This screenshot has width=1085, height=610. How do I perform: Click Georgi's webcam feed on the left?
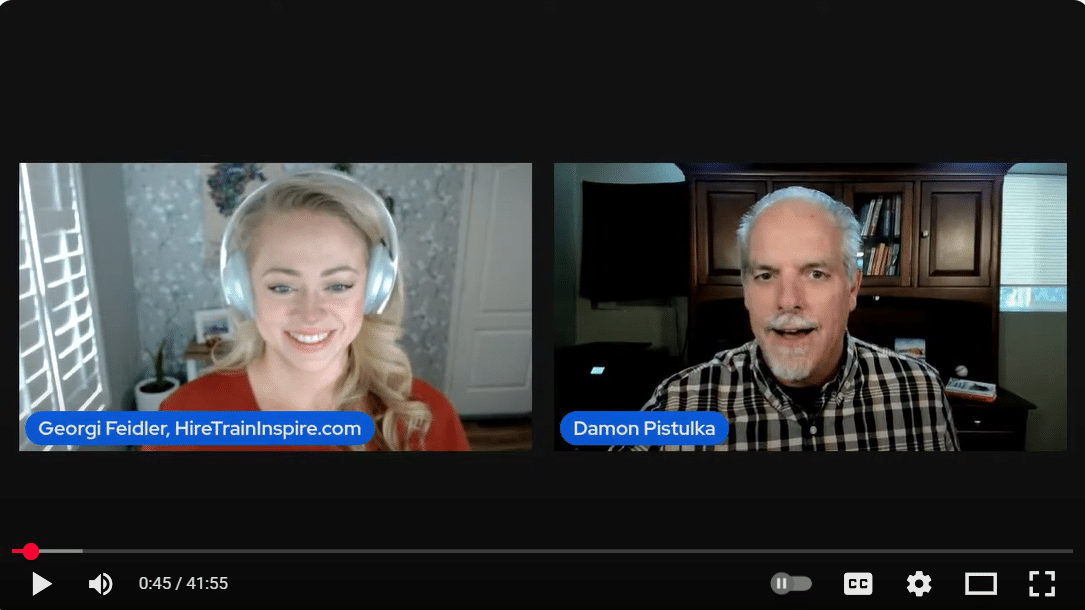pos(275,306)
